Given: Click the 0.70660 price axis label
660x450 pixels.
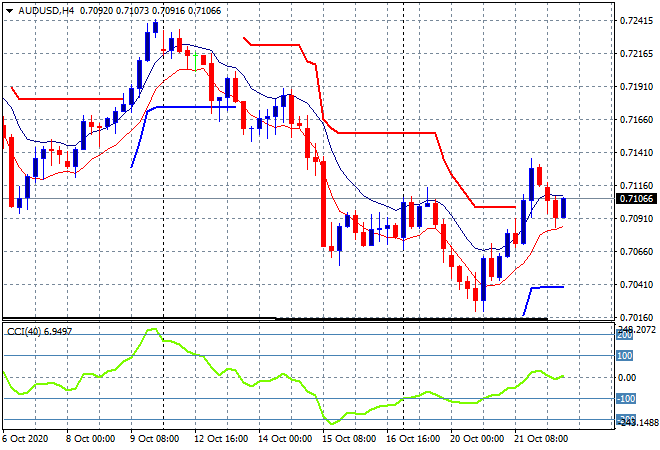Looking at the screenshot, I should pos(636,252).
